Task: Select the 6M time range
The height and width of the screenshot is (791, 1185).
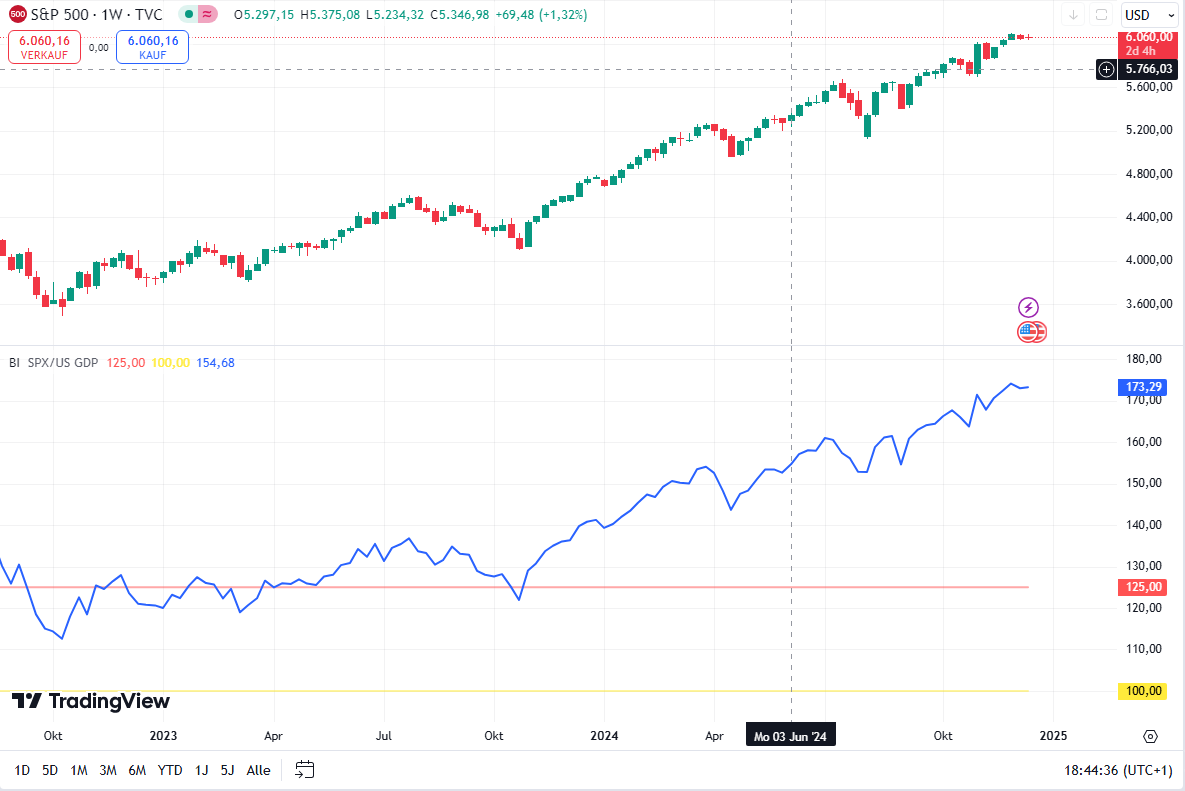Action: point(137,770)
